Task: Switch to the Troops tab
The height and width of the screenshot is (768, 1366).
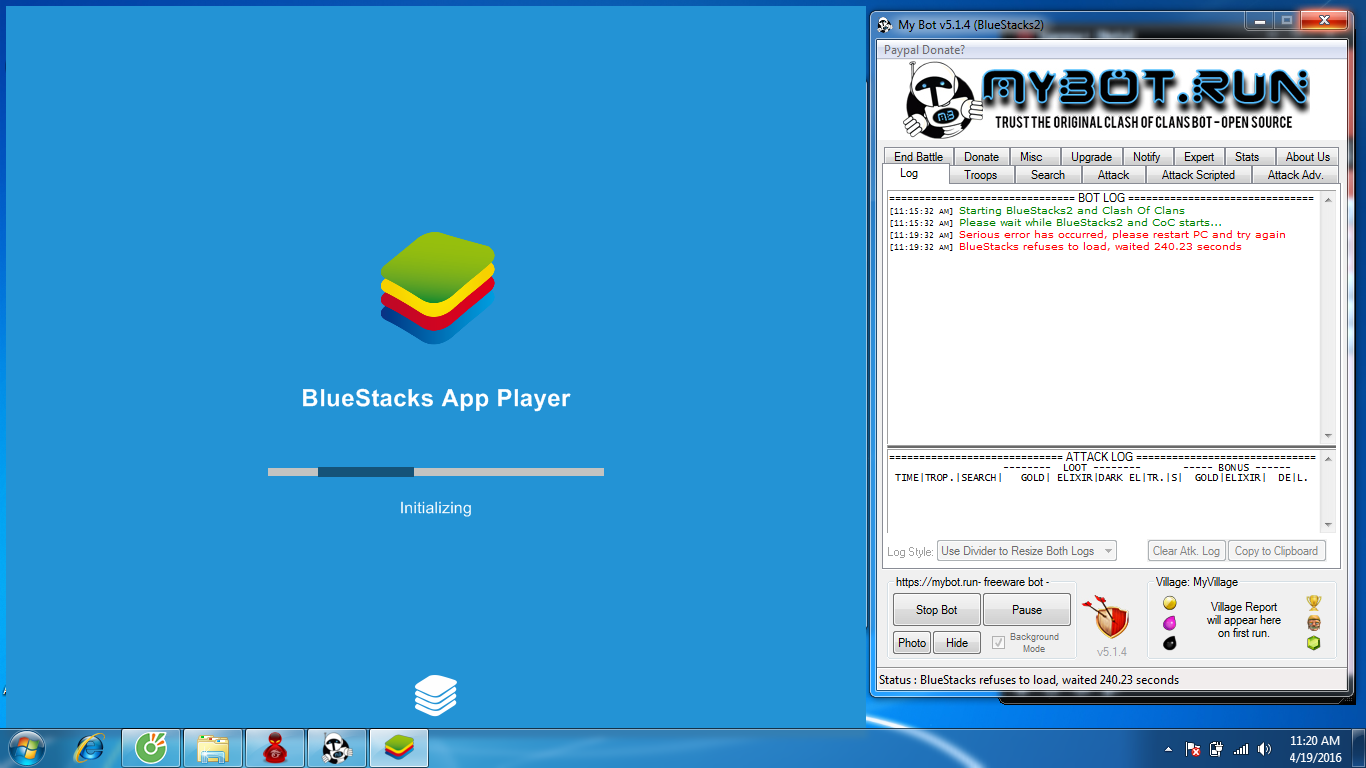Action: [980, 175]
